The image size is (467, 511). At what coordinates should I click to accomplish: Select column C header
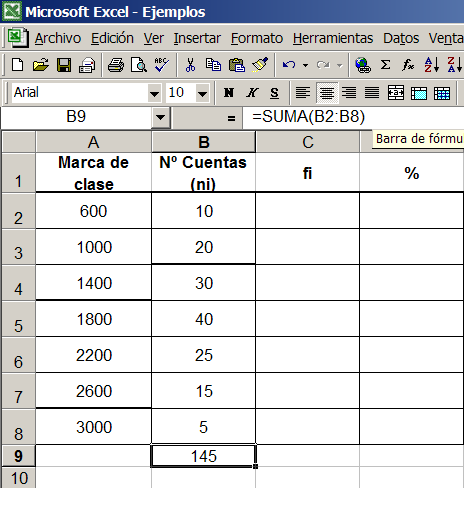tap(307, 142)
